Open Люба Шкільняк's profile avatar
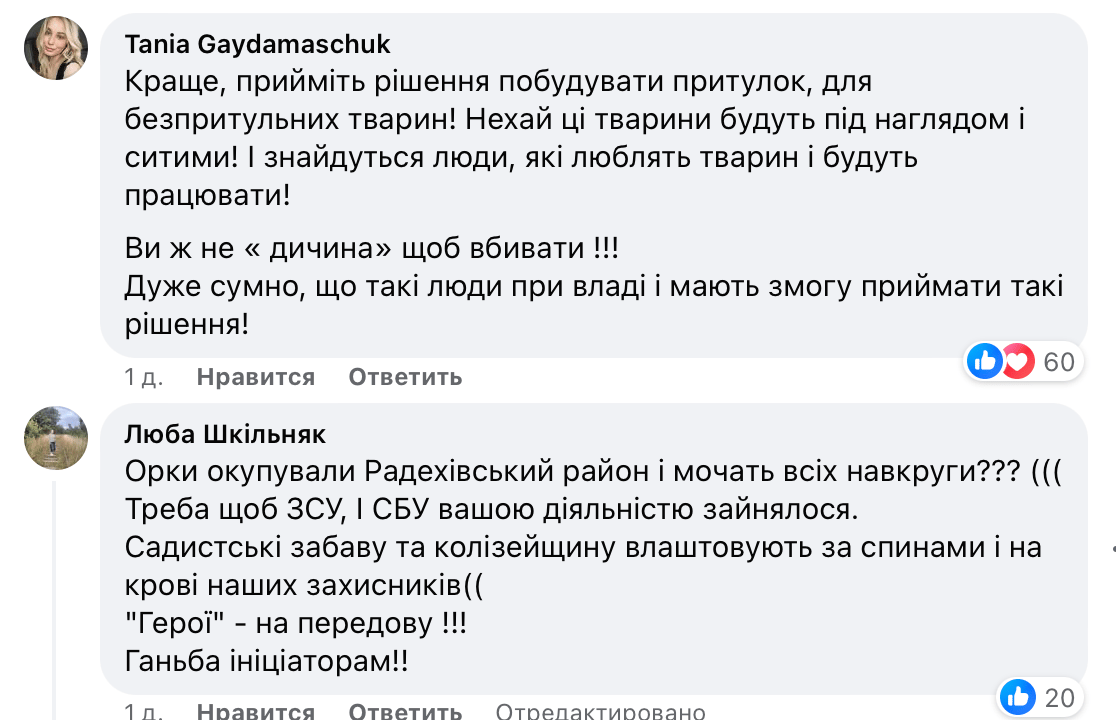The width and height of the screenshot is (1116, 720). (56, 438)
